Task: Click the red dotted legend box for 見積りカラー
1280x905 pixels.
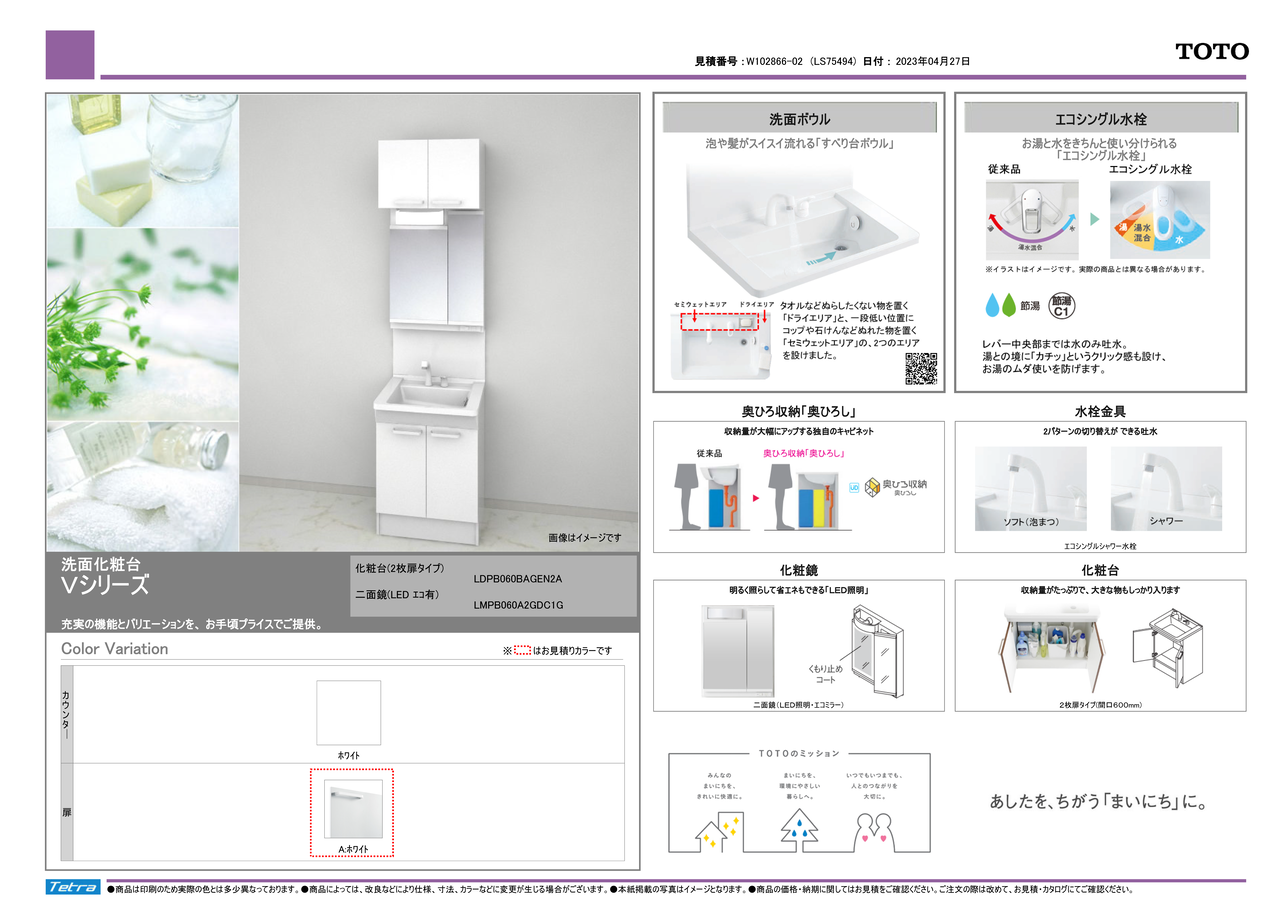Action: tap(522, 650)
